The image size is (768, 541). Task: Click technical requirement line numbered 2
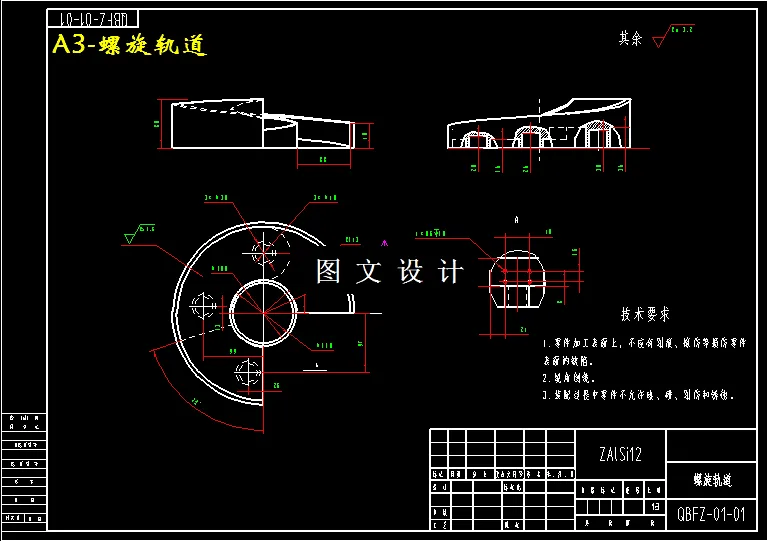[568, 378]
